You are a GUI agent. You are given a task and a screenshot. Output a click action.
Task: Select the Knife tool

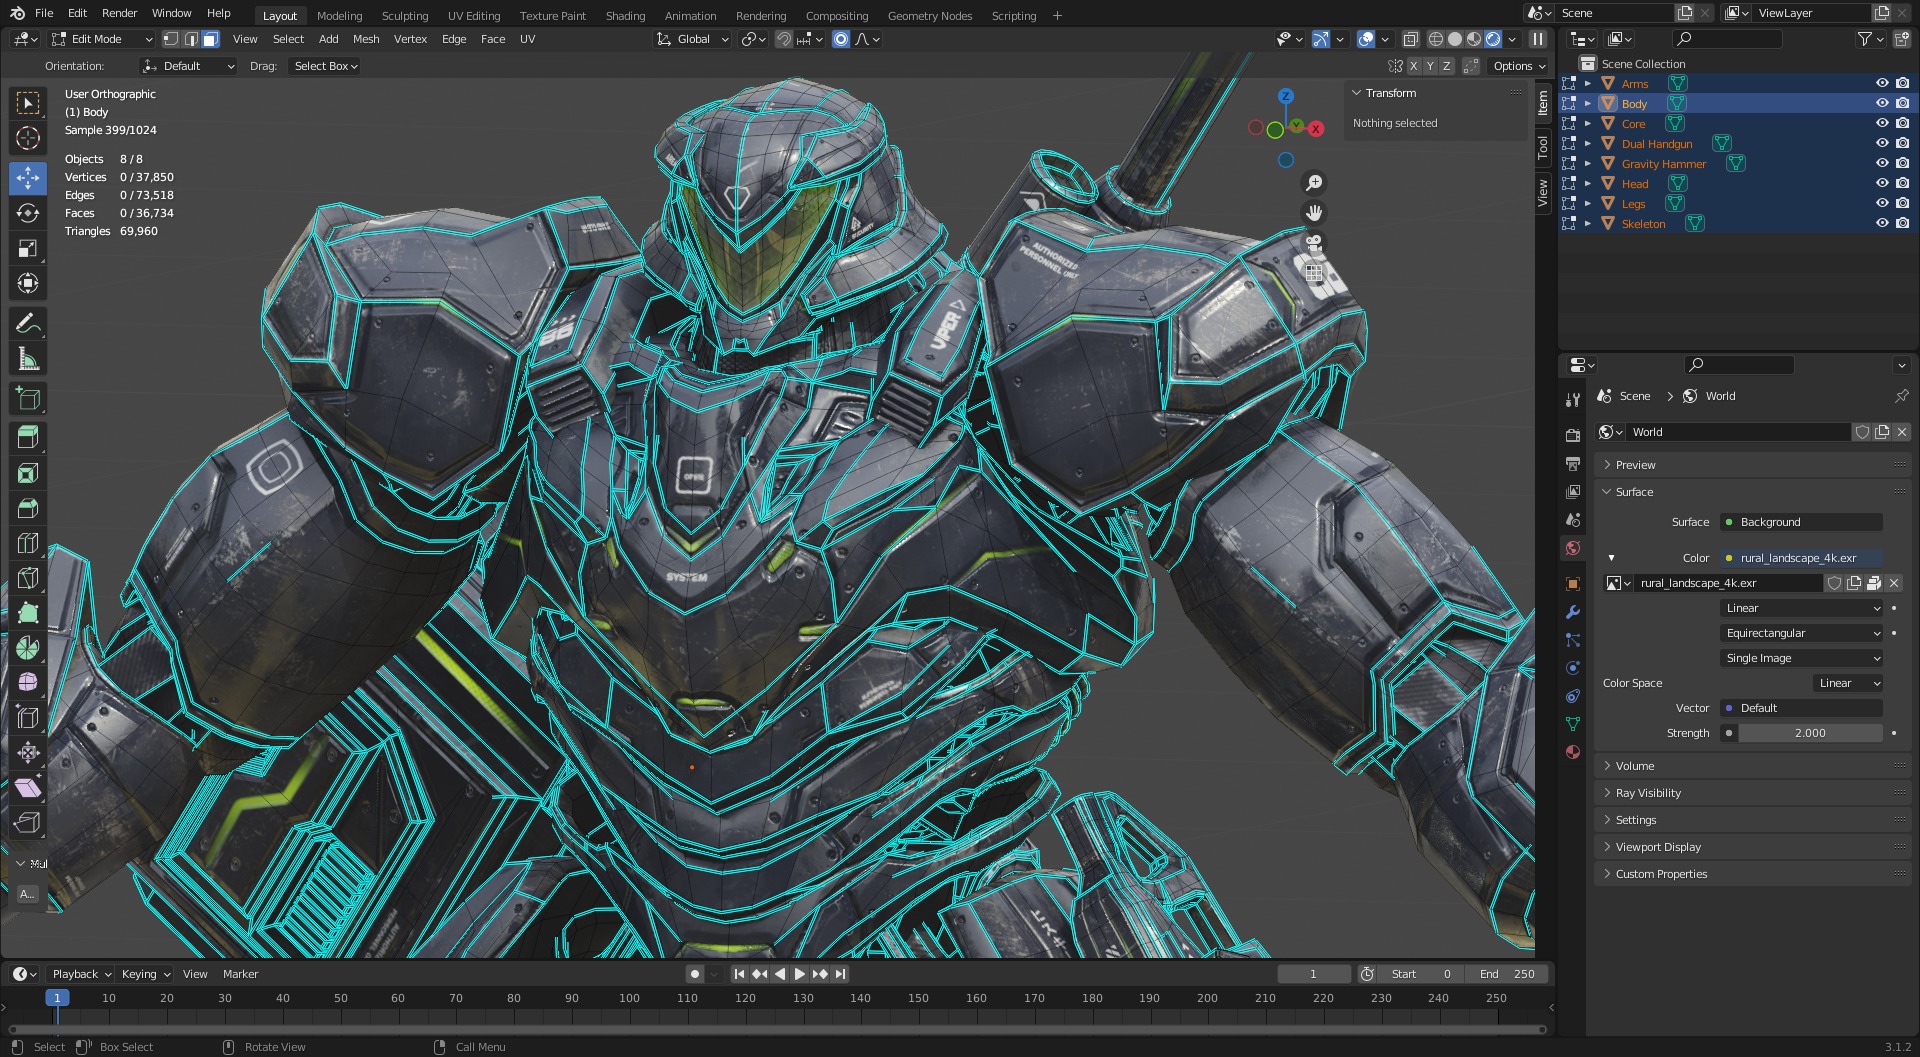tap(28, 578)
